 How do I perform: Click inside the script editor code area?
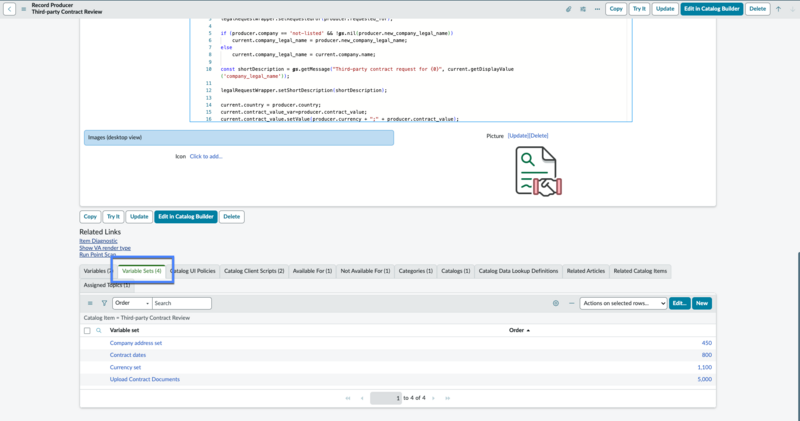411,69
